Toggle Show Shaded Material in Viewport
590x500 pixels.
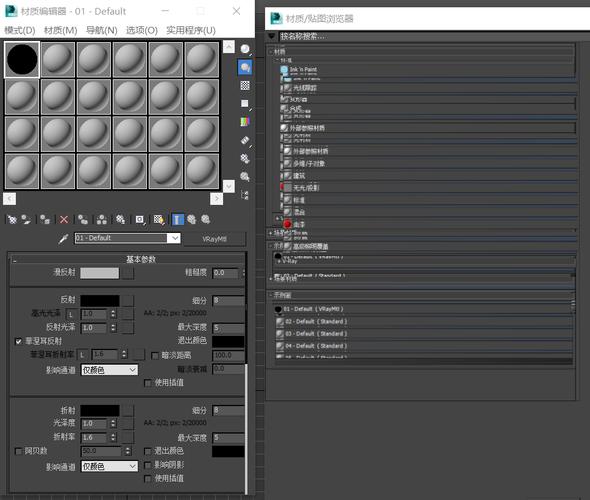(159, 219)
